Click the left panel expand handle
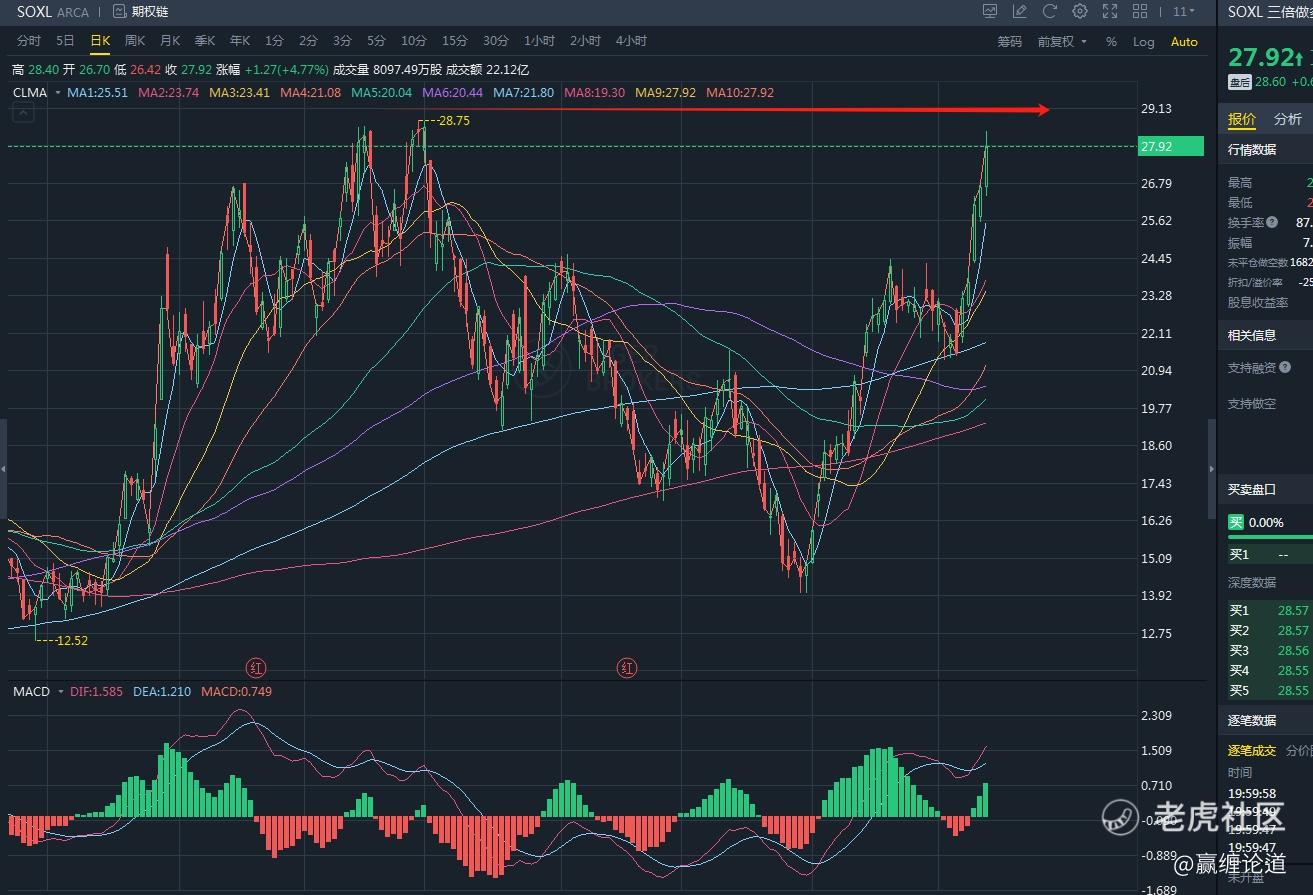The image size is (1313, 895). click(x=4, y=469)
